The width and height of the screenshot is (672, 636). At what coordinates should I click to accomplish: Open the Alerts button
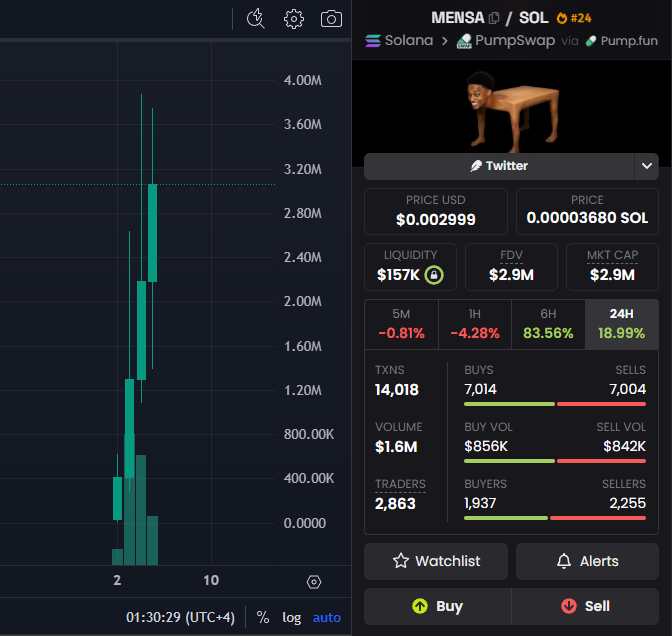[587, 561]
